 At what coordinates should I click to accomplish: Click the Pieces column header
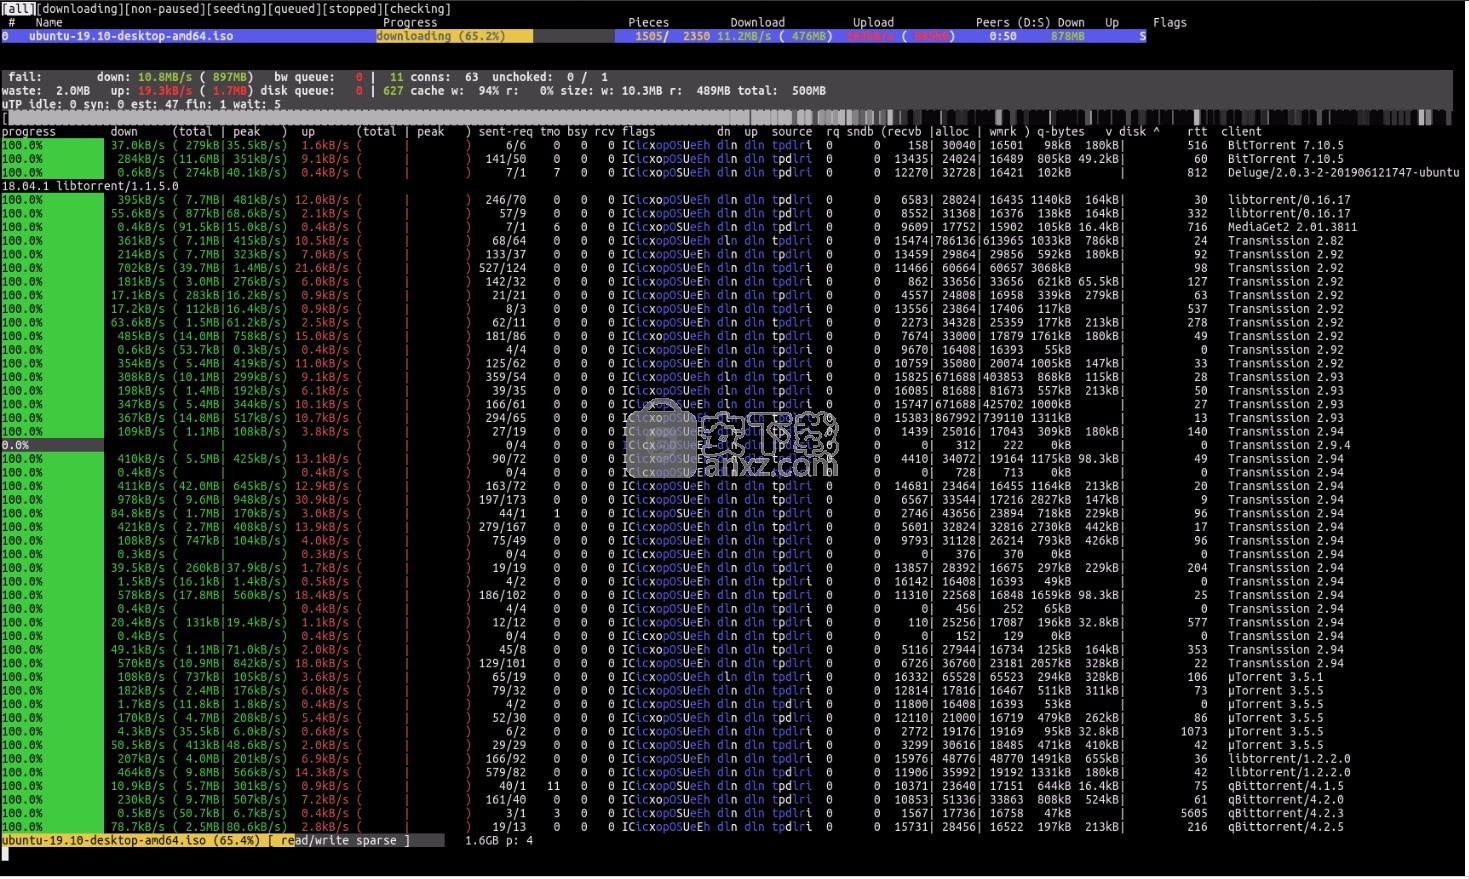click(648, 22)
